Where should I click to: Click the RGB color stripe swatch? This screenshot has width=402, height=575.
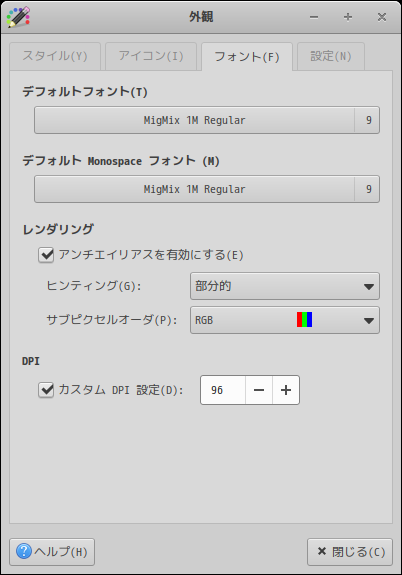[304, 320]
